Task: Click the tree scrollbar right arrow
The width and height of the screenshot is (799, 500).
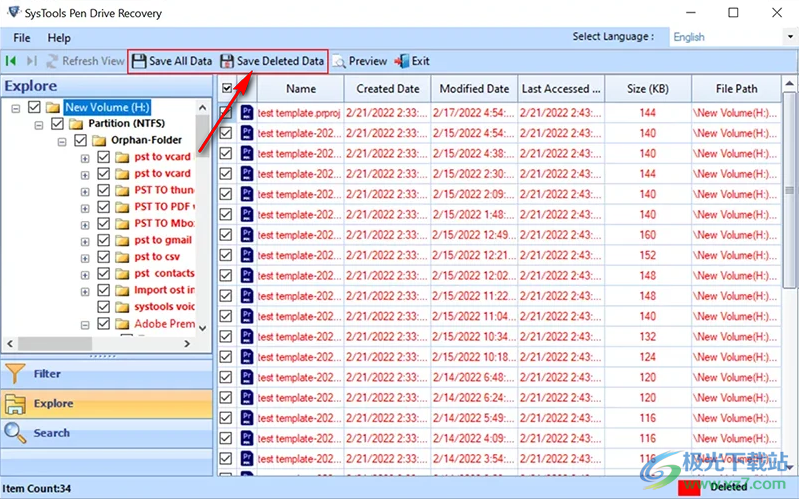Action: [x=187, y=344]
